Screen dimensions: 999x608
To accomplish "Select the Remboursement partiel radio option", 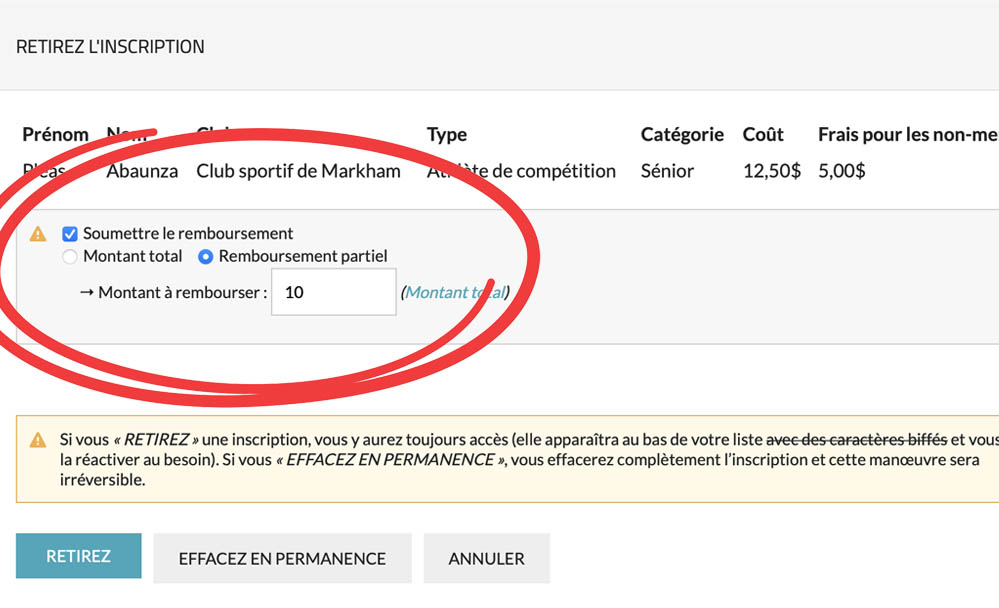I will pyautogui.click(x=205, y=257).
